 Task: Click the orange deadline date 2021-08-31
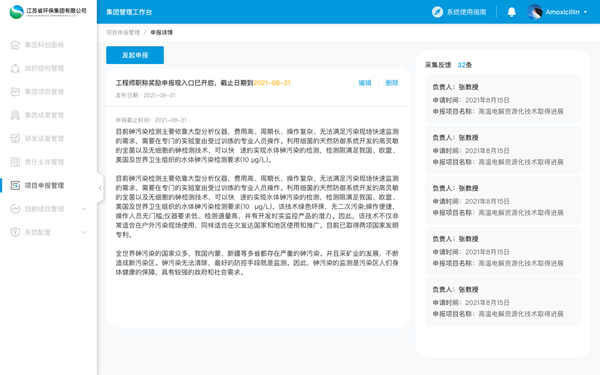(x=272, y=83)
